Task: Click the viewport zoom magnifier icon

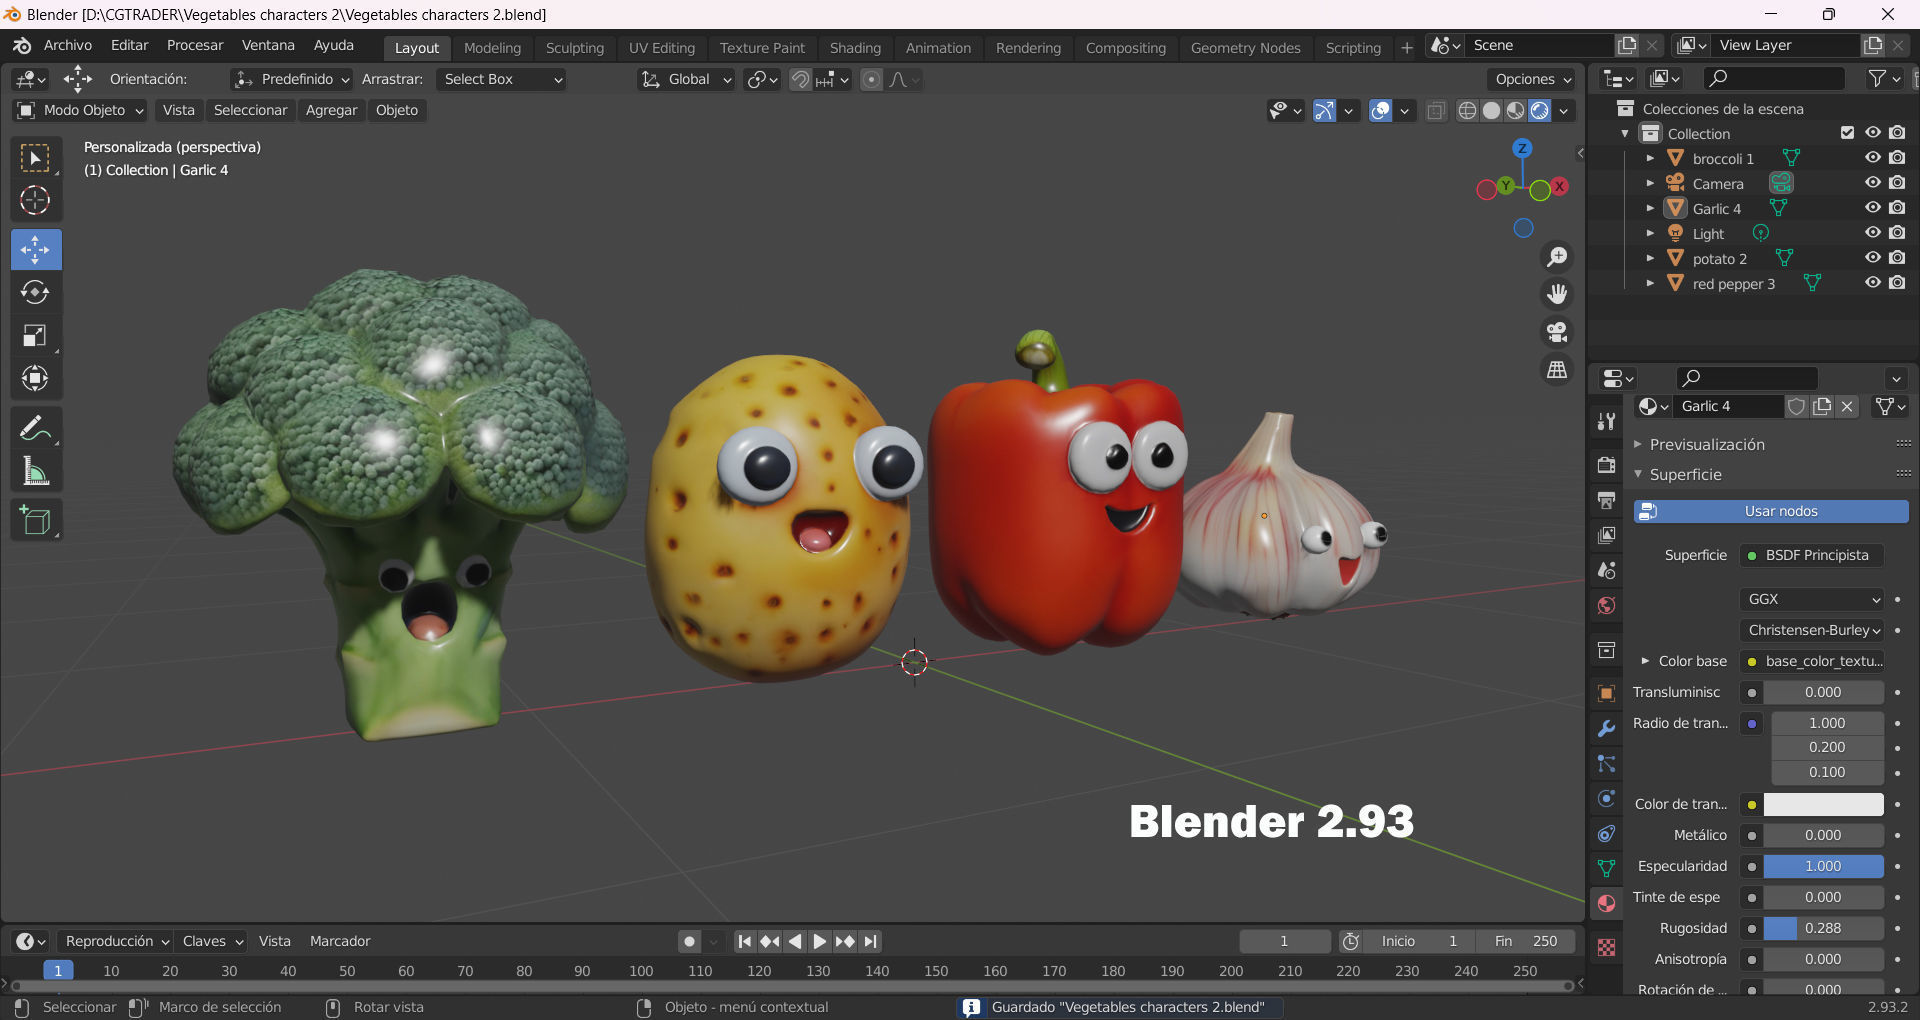Action: (x=1557, y=257)
